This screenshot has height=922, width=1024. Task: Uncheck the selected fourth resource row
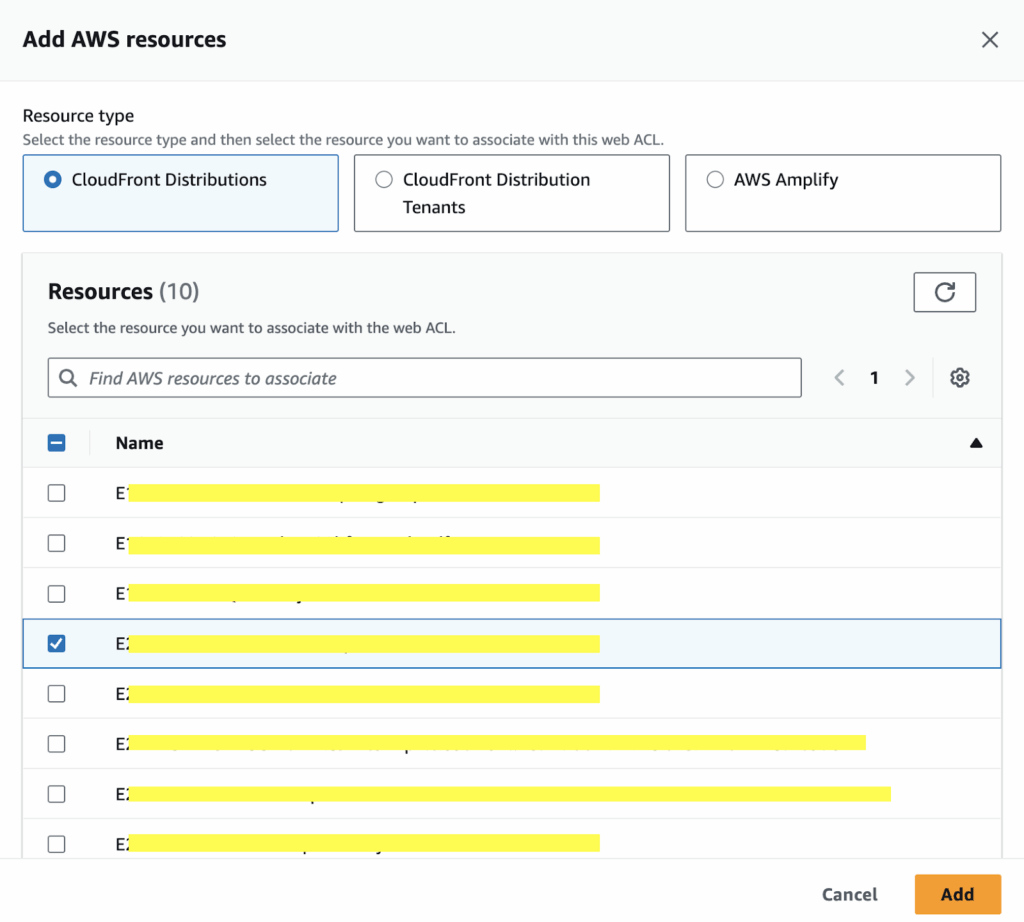tap(57, 643)
